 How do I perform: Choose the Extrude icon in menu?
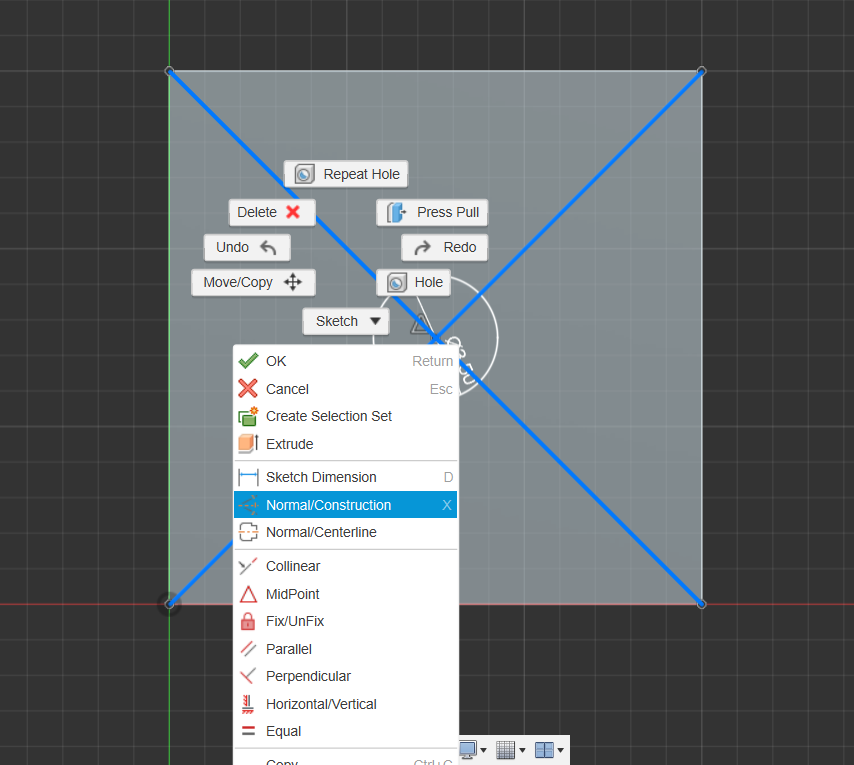pos(248,444)
